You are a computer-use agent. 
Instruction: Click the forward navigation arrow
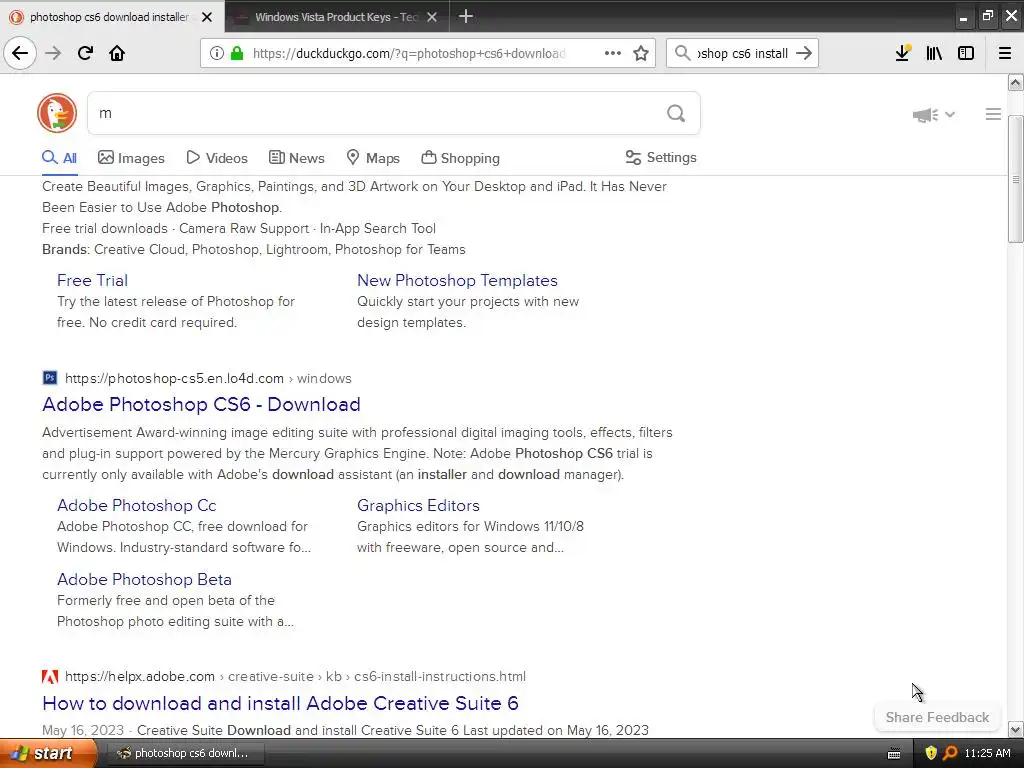(x=53, y=53)
